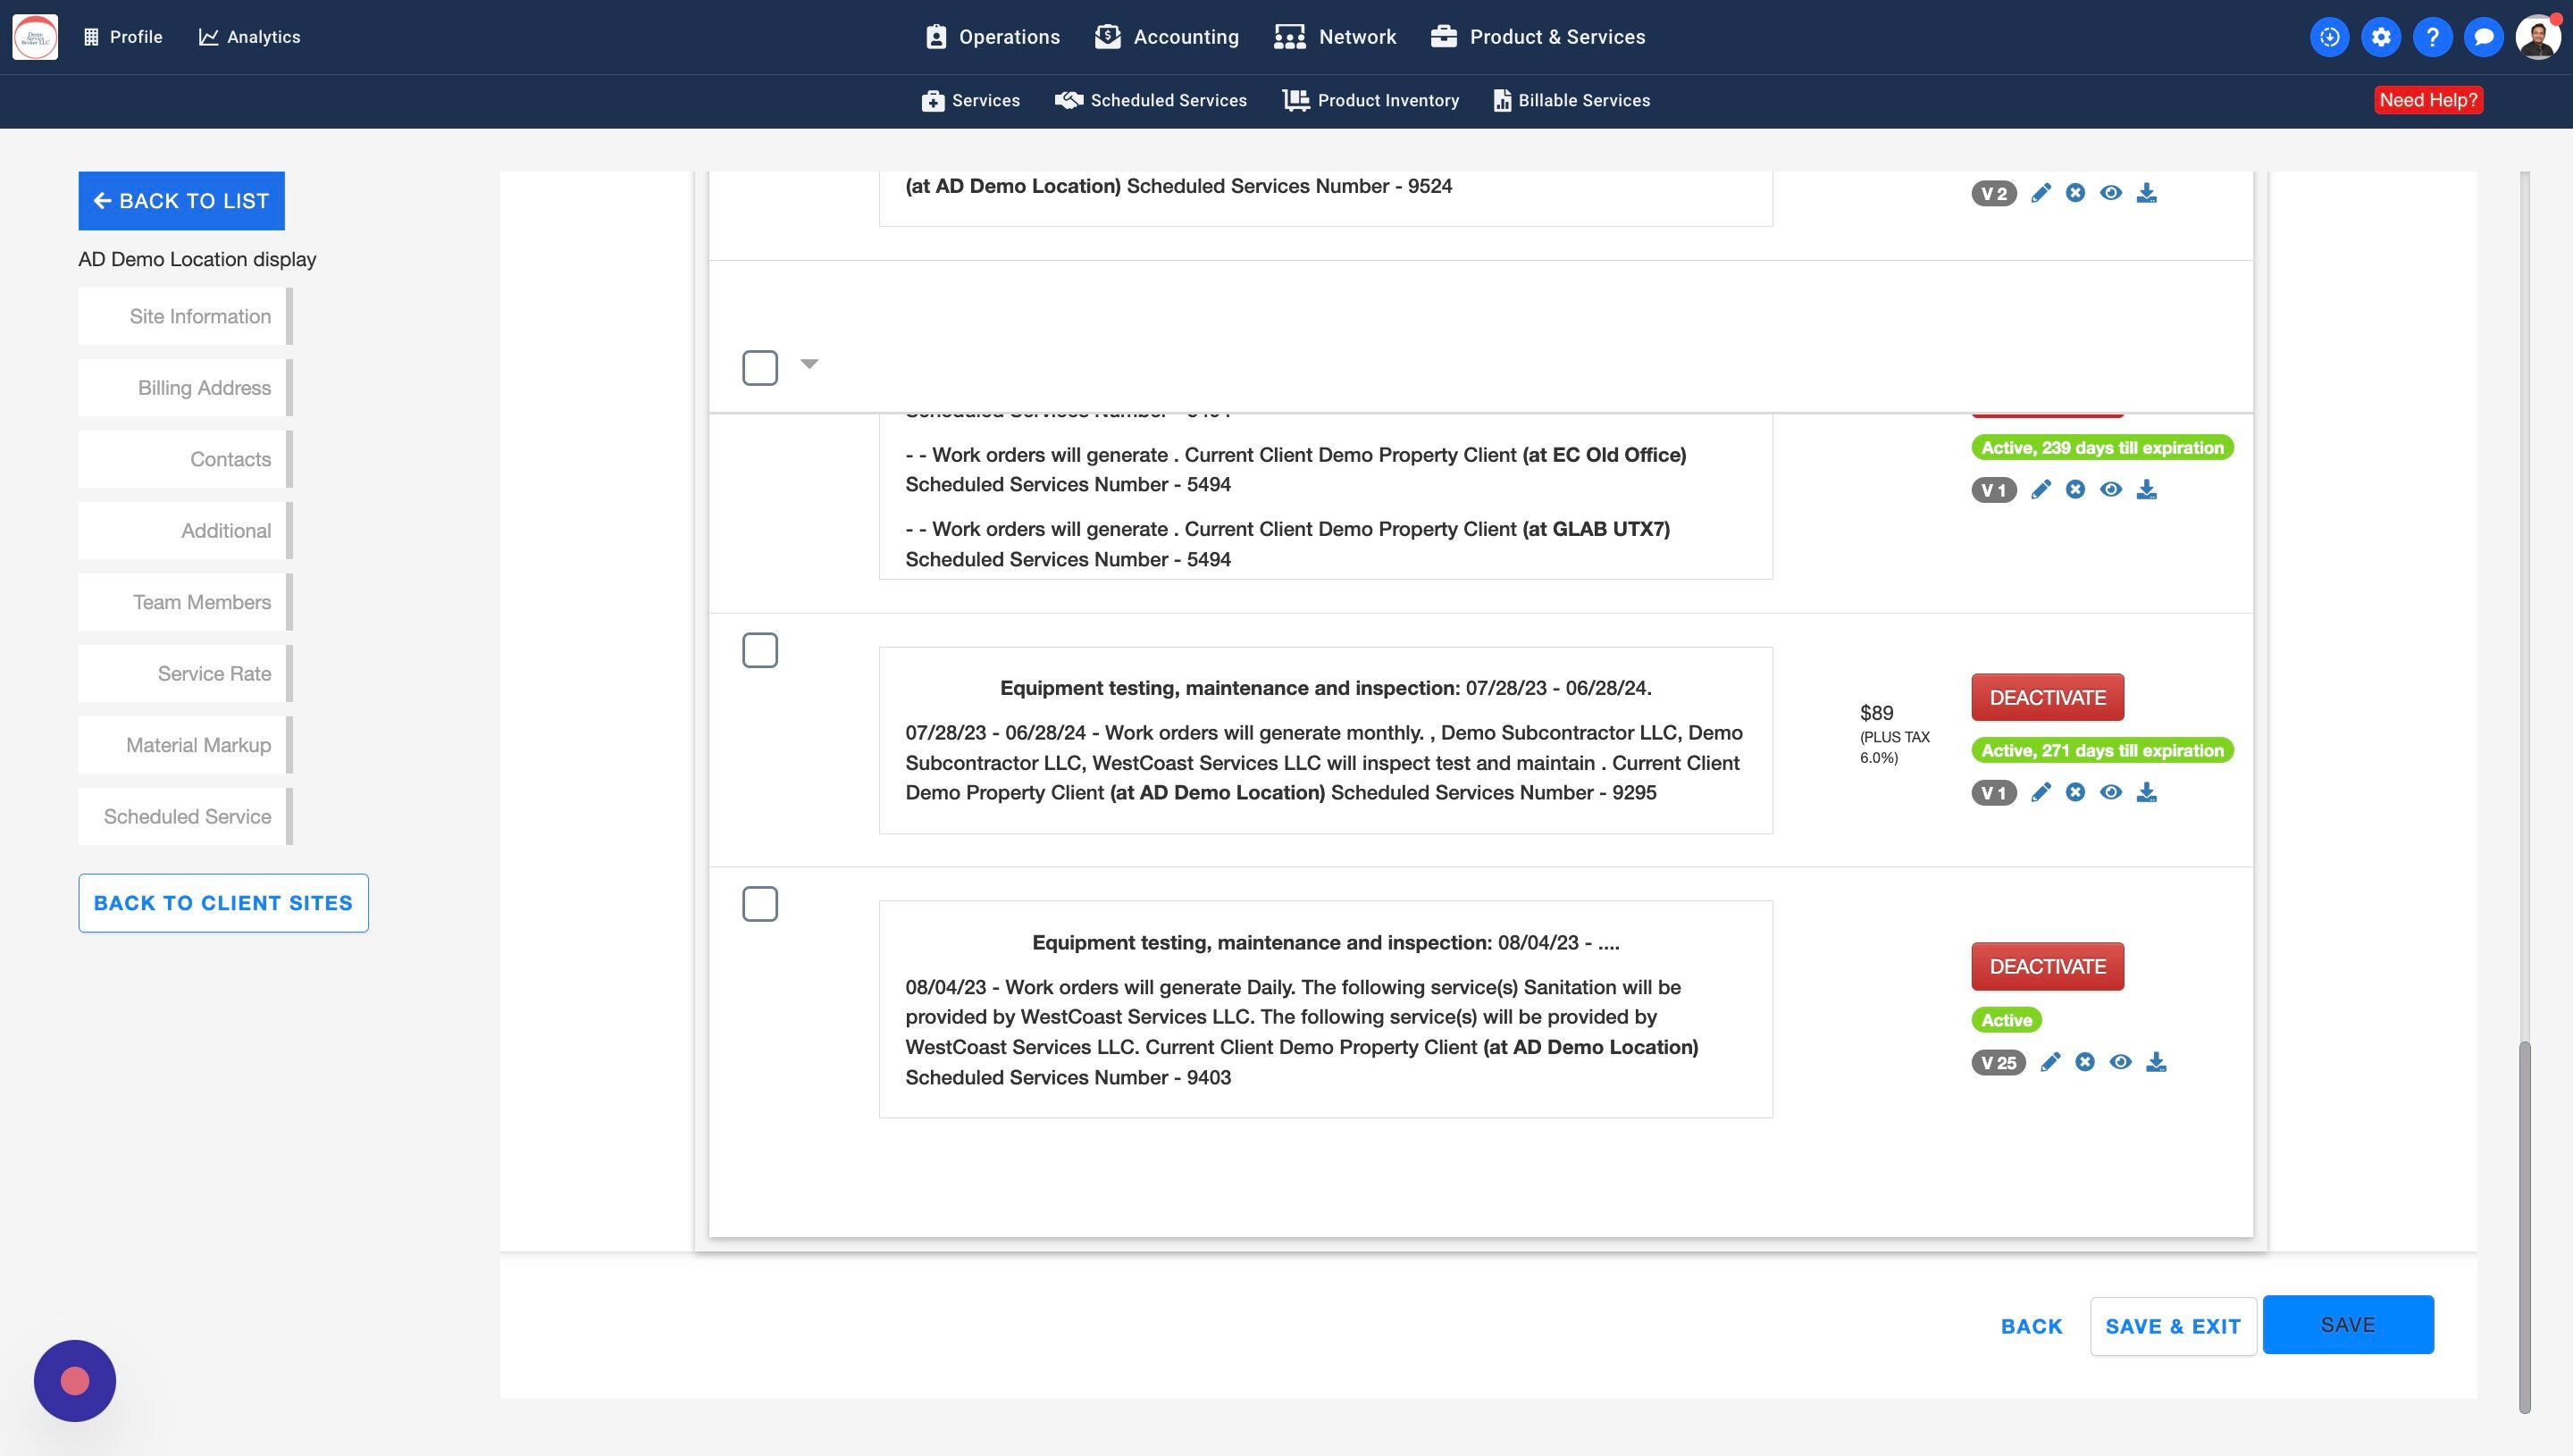Viewport: 2573px width, 1456px height.
Task: Click the help question mark icon
Action: [2432, 37]
